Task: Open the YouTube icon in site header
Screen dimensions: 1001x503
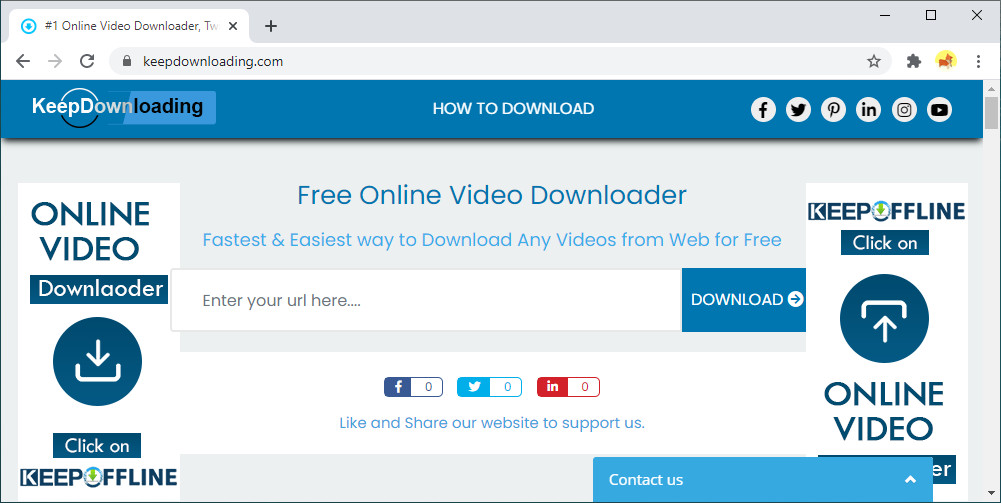Action: [x=939, y=109]
